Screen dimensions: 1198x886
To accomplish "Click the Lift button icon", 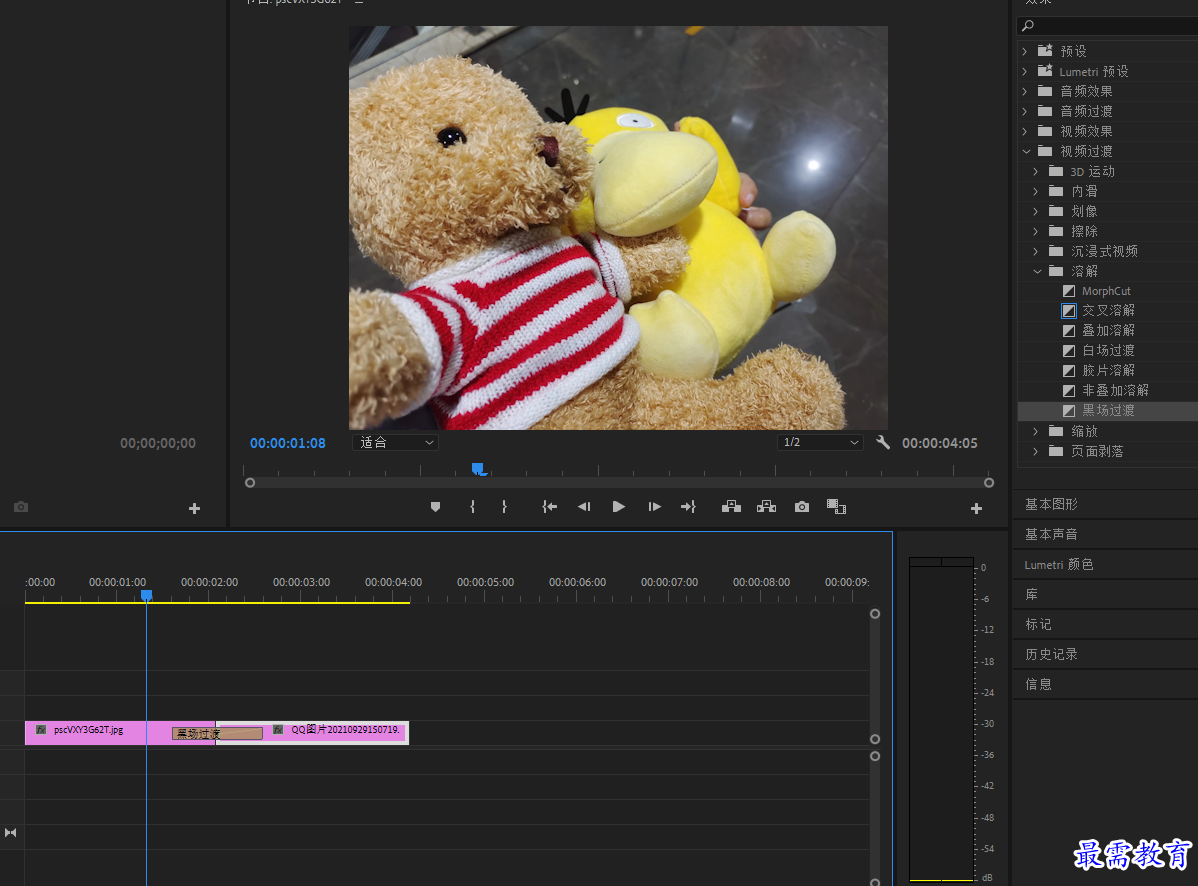I will tap(731, 507).
